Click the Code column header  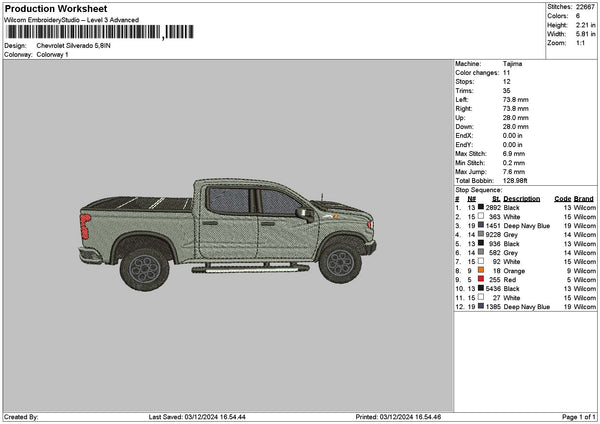tap(562, 198)
